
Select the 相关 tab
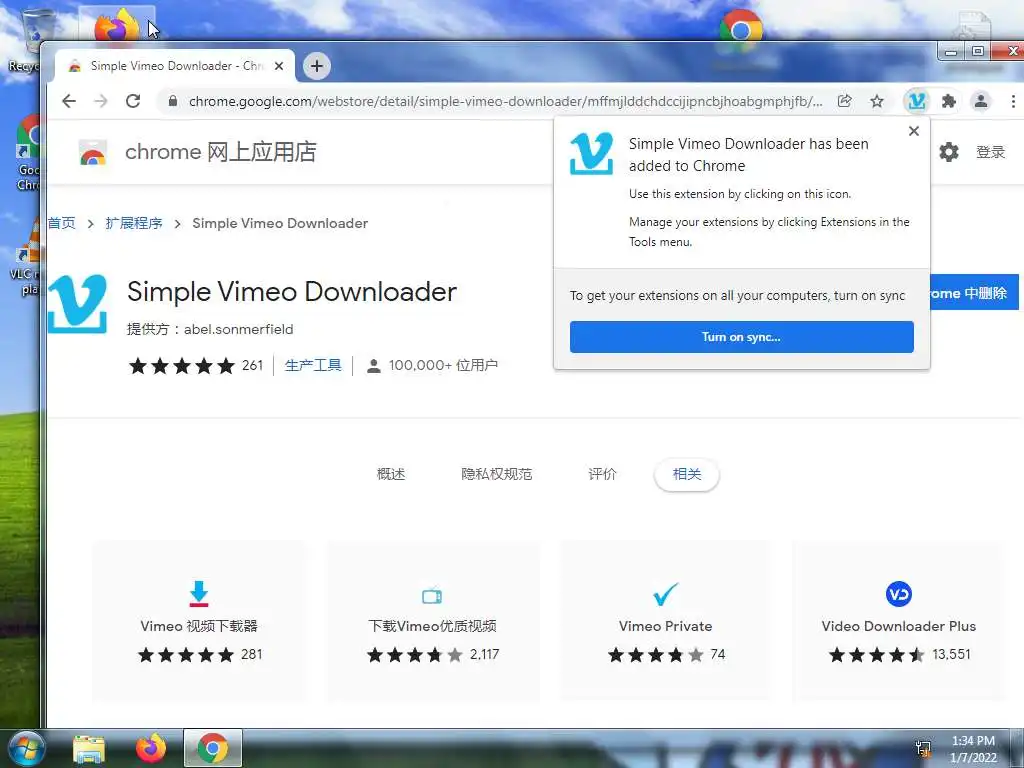point(687,474)
